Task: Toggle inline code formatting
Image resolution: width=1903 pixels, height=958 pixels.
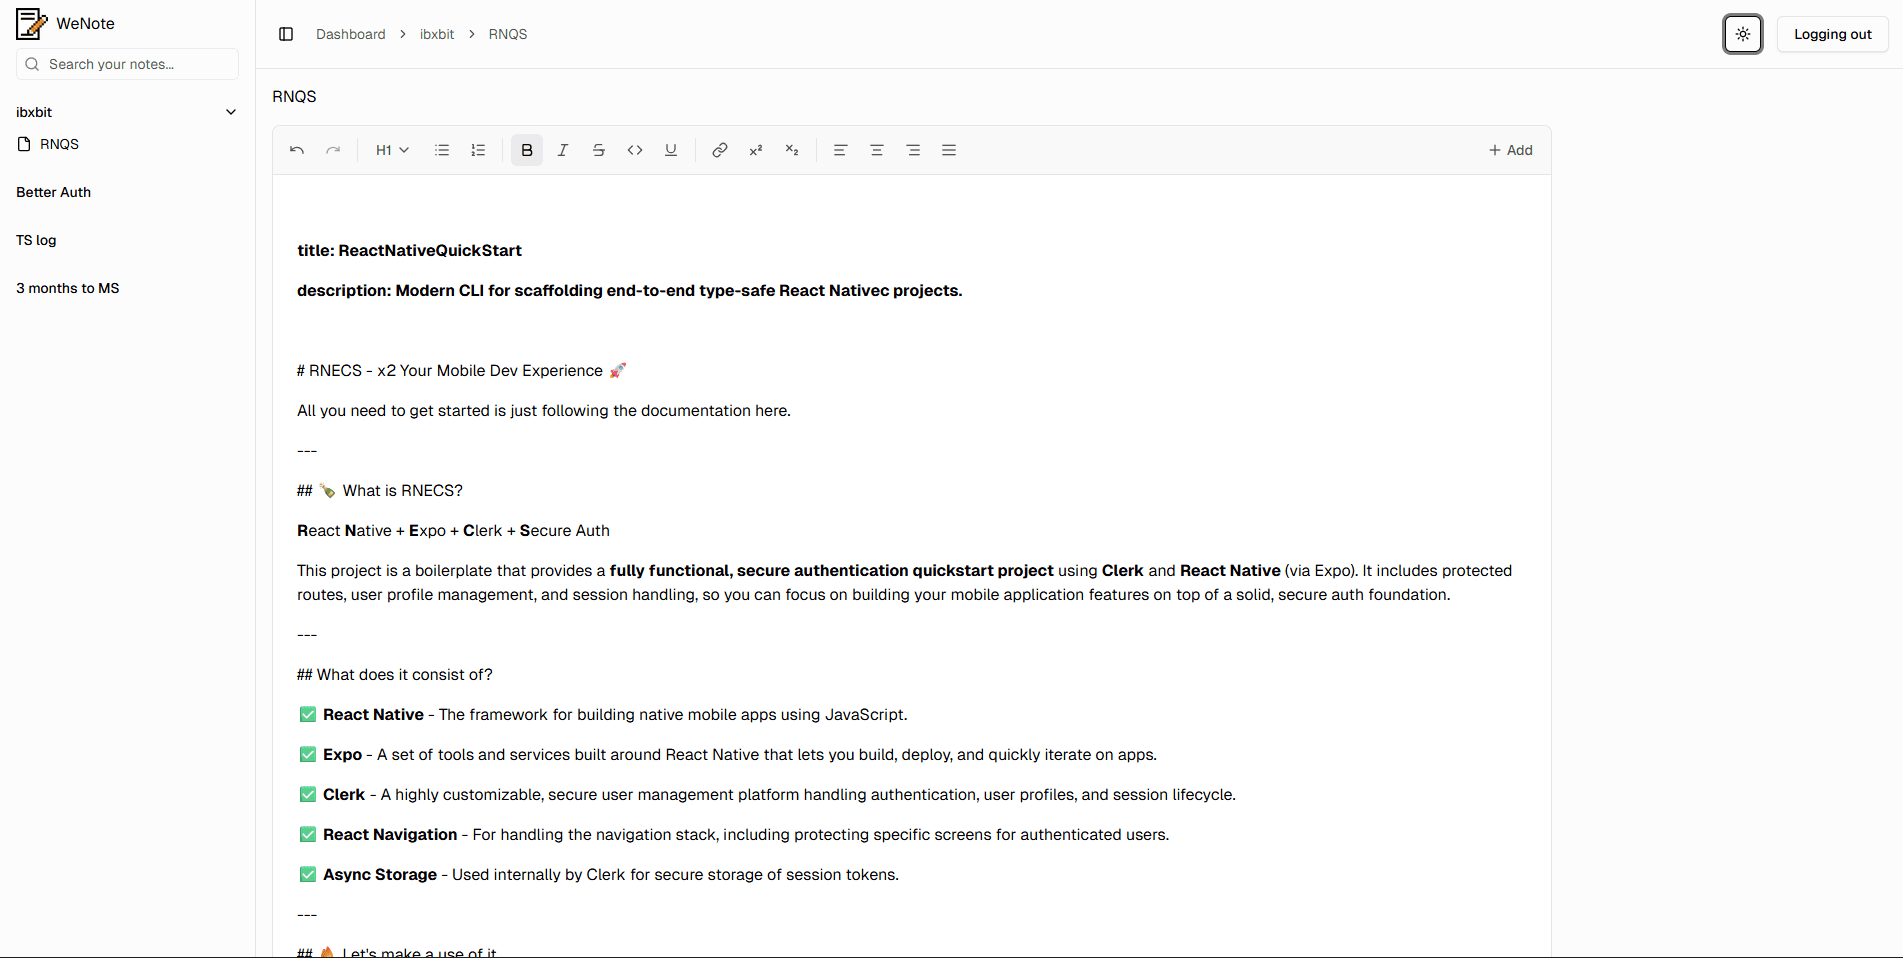Action: click(x=635, y=150)
